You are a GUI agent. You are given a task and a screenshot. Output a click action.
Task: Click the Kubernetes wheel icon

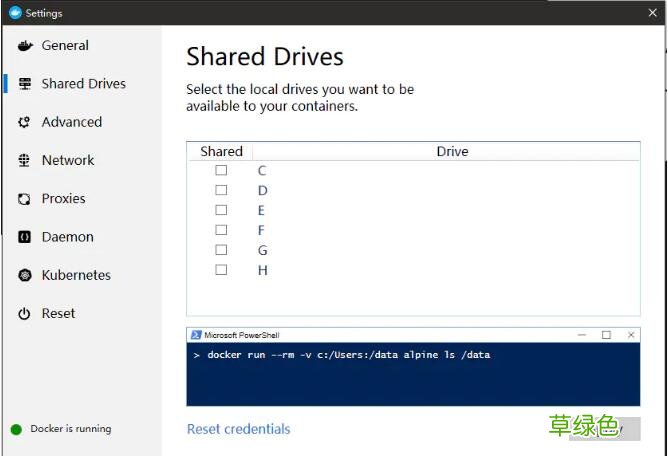coord(25,275)
